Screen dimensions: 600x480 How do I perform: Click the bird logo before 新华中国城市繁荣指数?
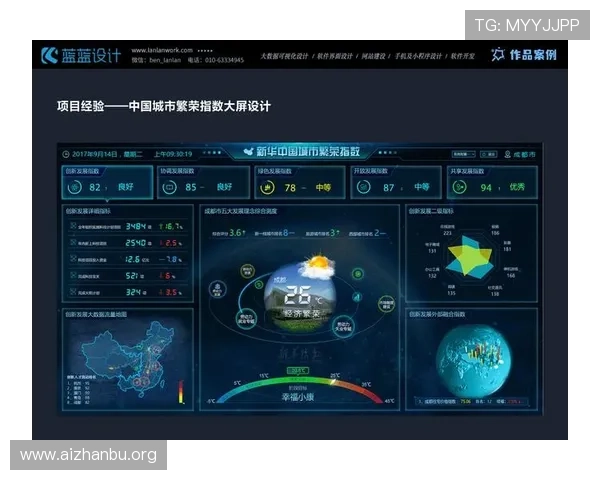coord(249,152)
